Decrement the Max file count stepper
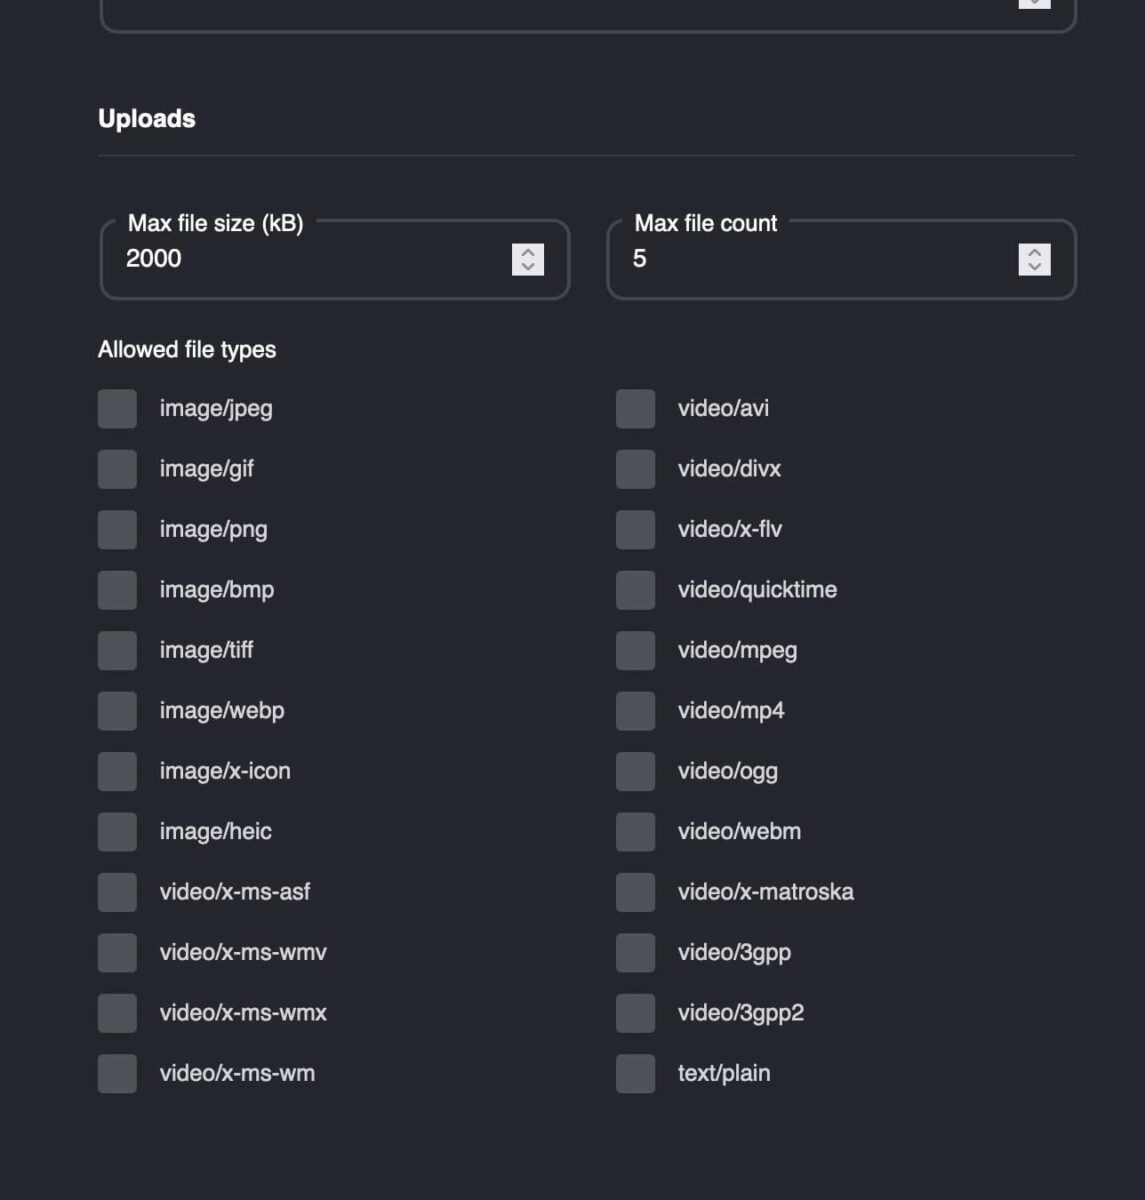Viewport: 1145px width, 1200px height. click(1035, 266)
